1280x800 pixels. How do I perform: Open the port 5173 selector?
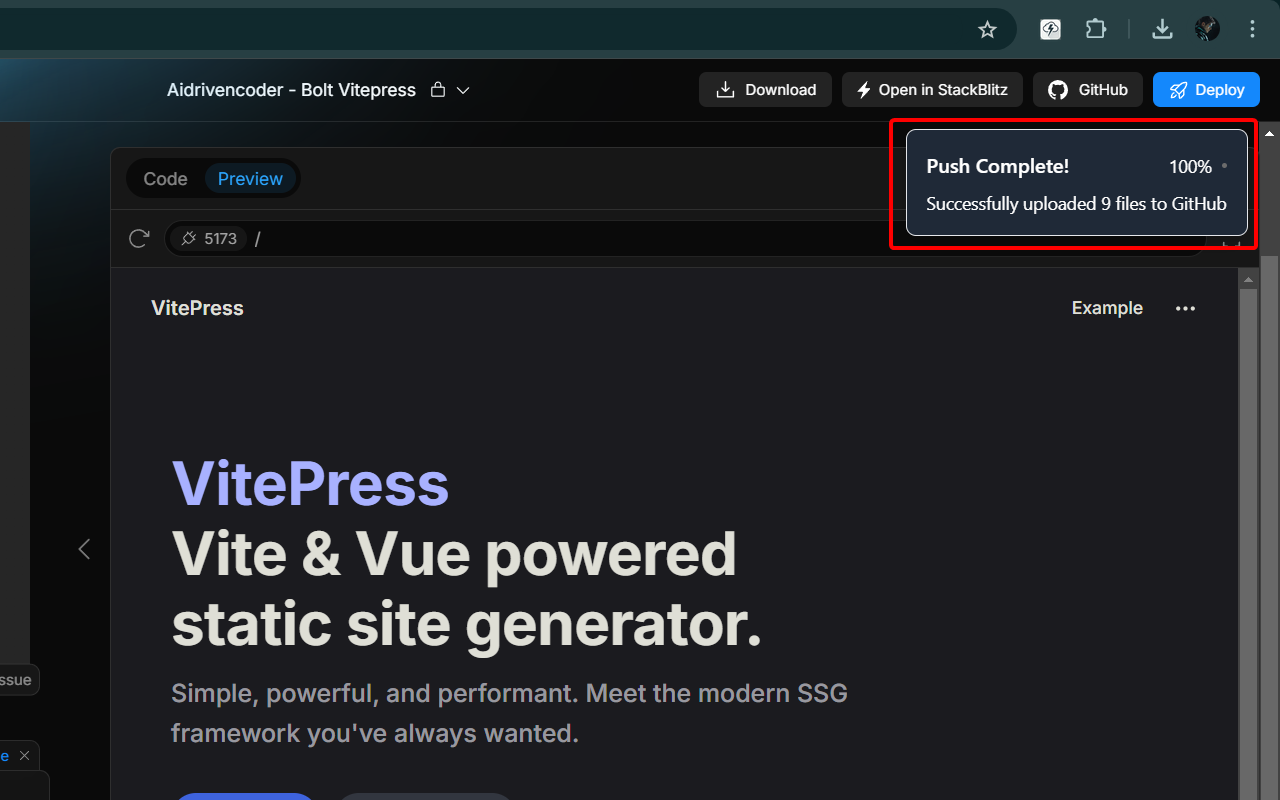[208, 238]
